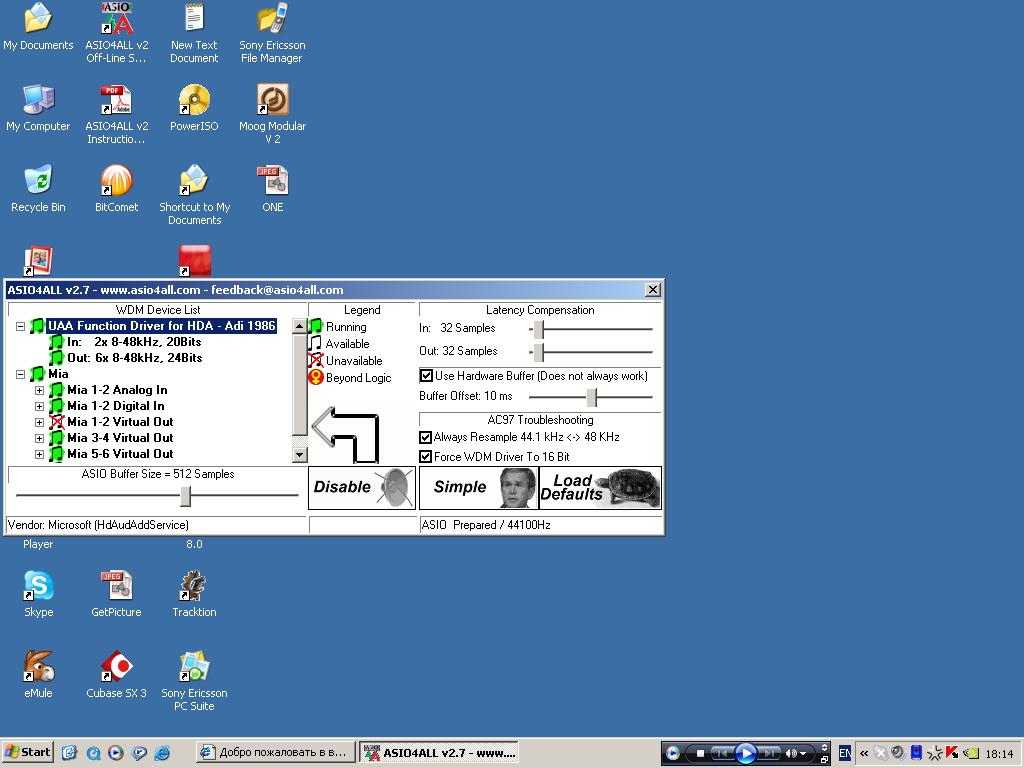
Task: Click Media Player taskbar stop button
Action: tap(700, 753)
